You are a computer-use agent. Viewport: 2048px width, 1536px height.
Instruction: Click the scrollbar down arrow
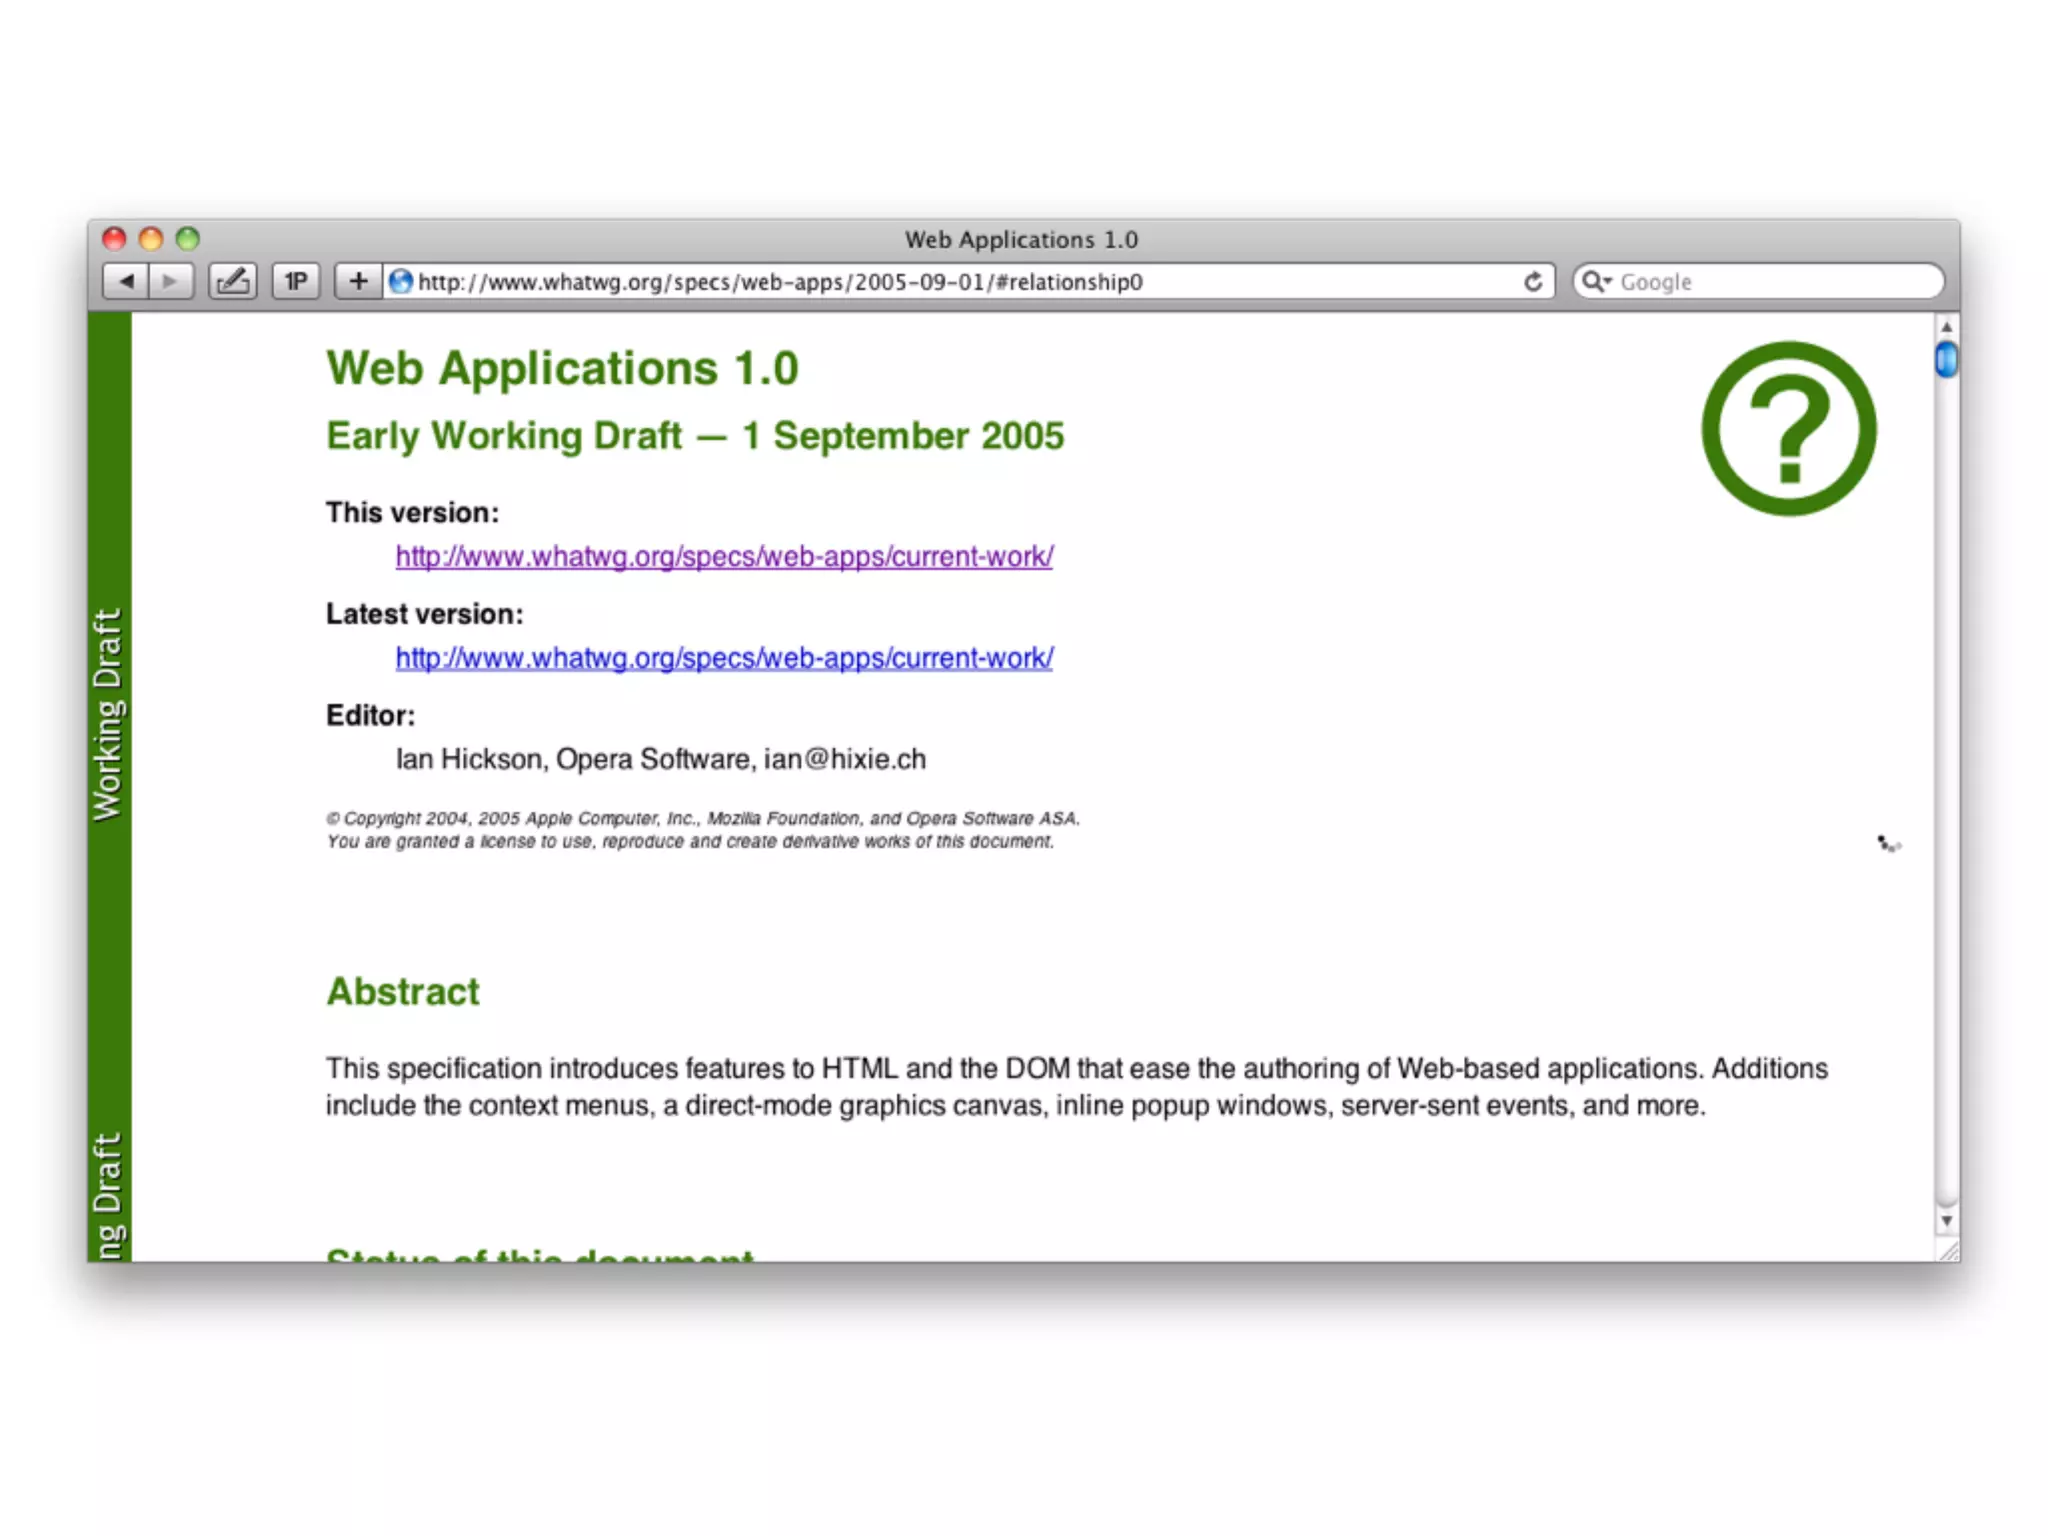[x=1946, y=1221]
